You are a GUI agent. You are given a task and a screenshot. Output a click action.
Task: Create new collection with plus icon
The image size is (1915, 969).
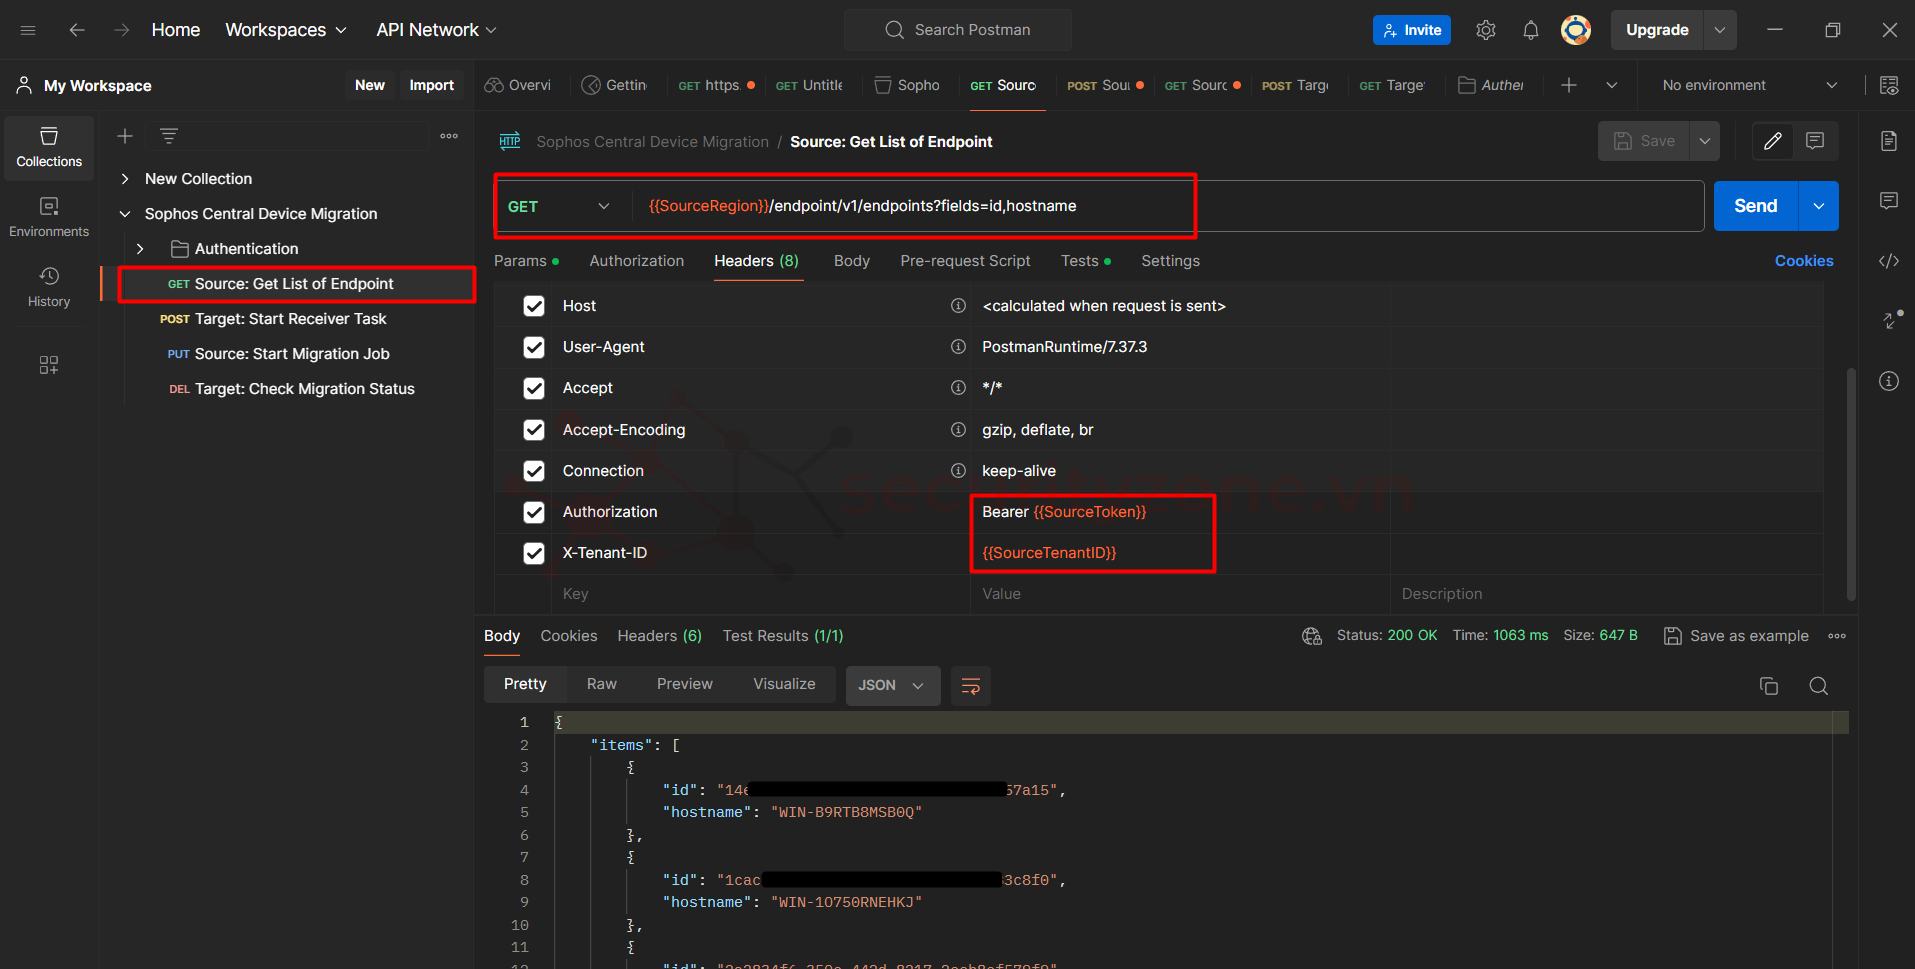(x=125, y=136)
